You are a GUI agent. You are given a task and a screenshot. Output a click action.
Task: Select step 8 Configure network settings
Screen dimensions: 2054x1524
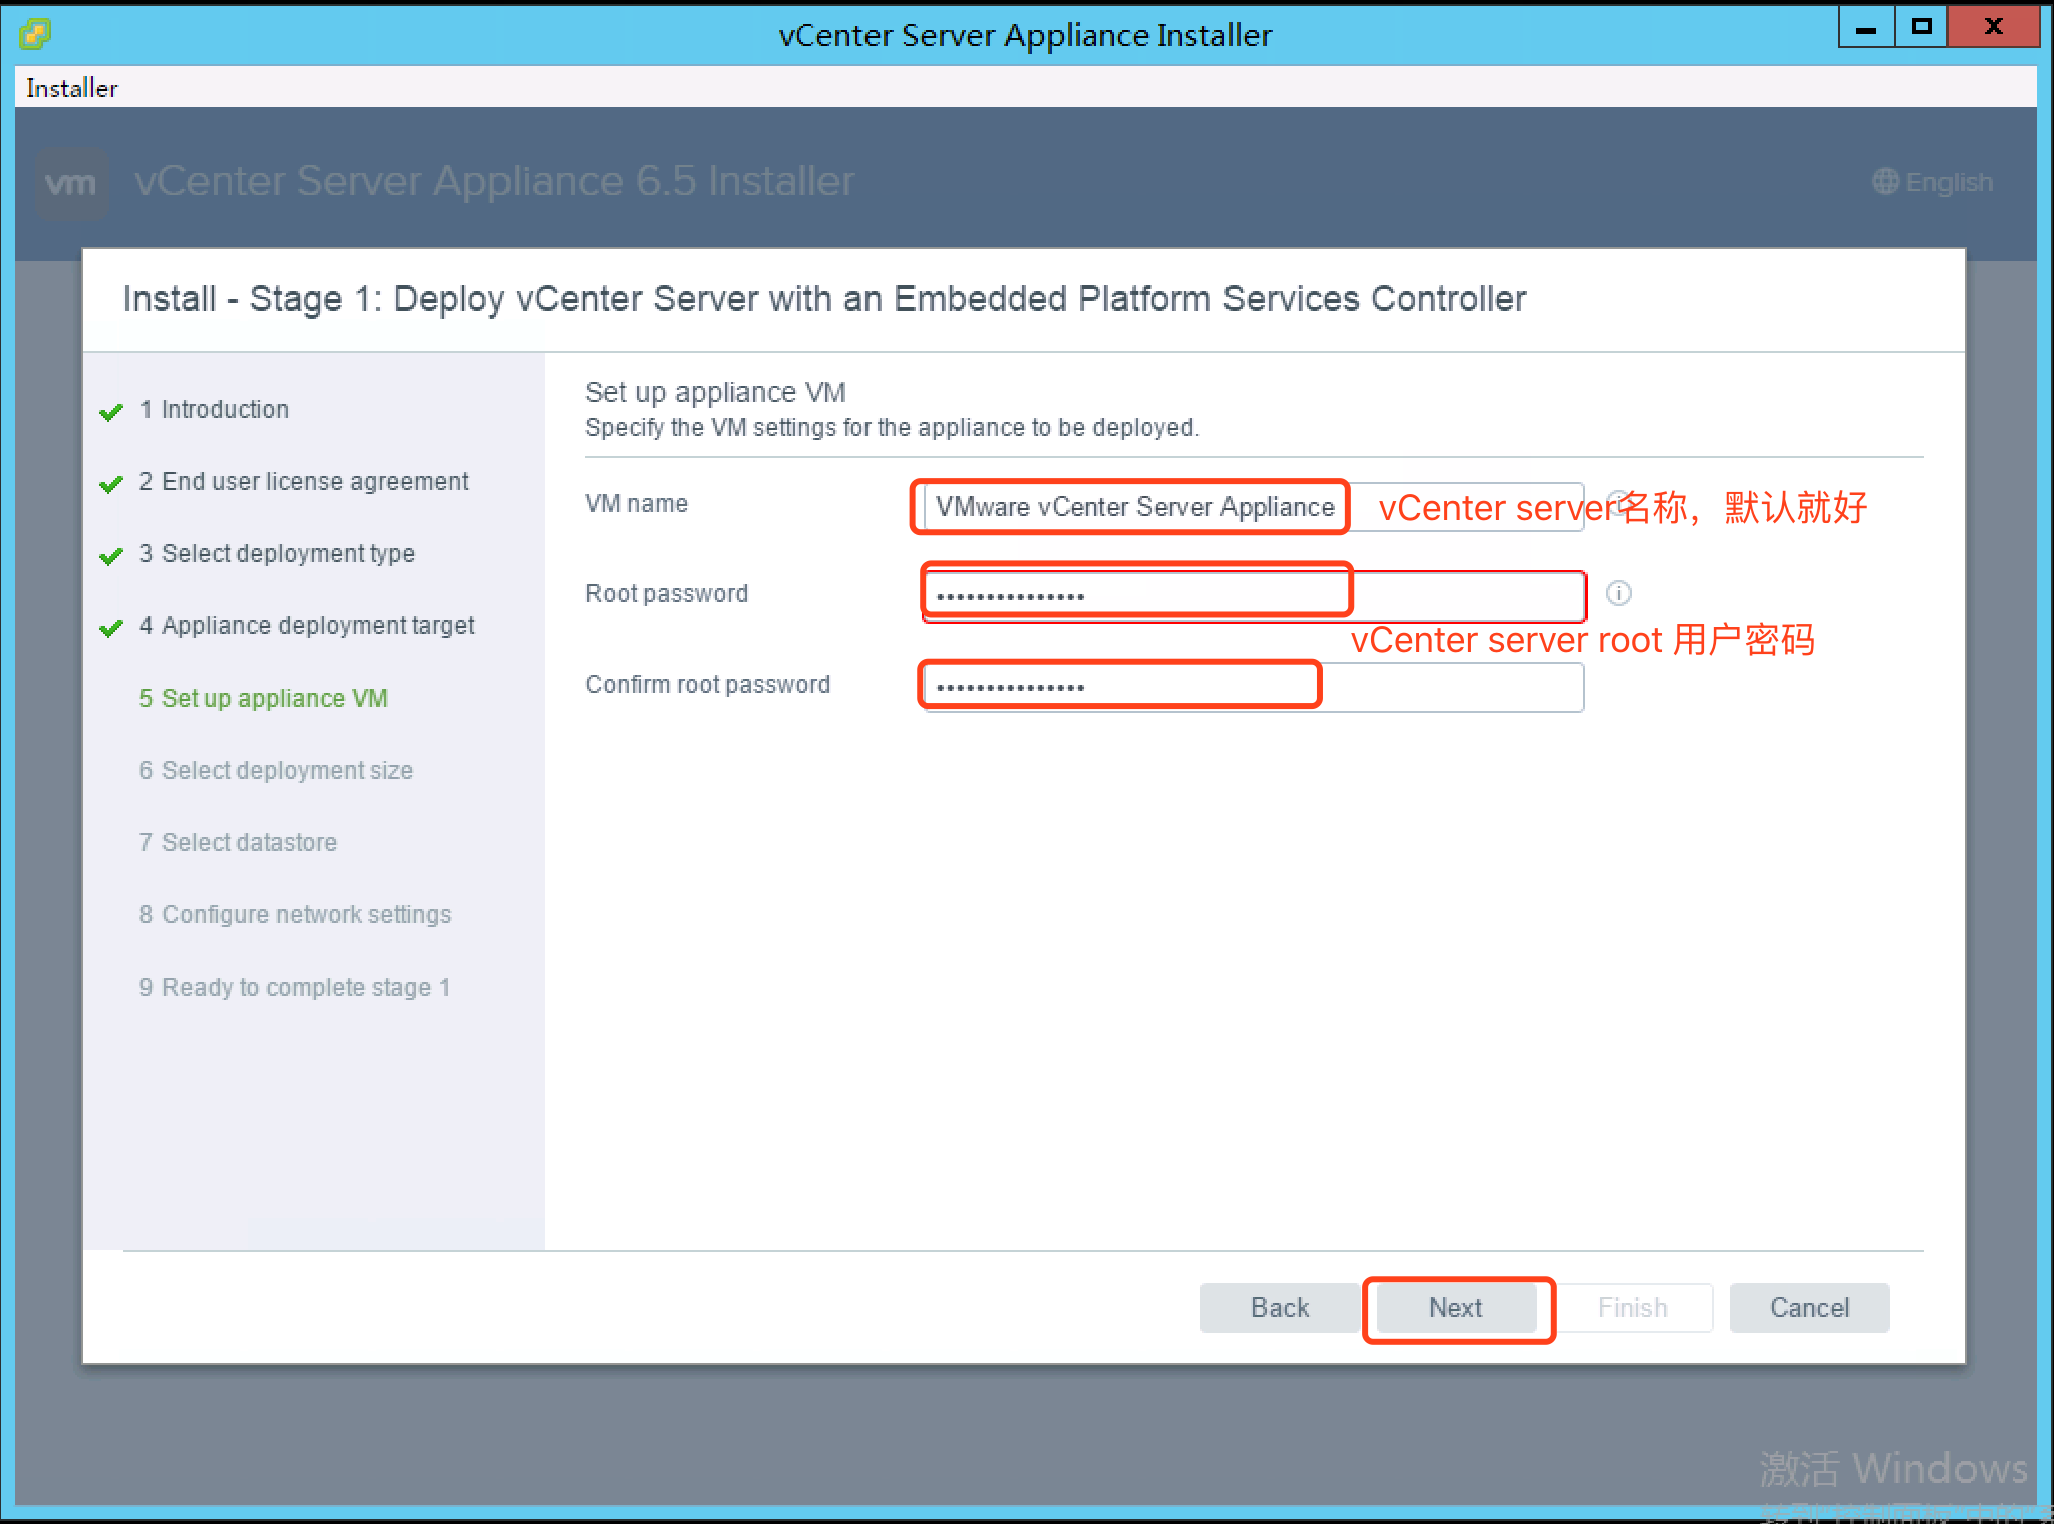(x=295, y=914)
